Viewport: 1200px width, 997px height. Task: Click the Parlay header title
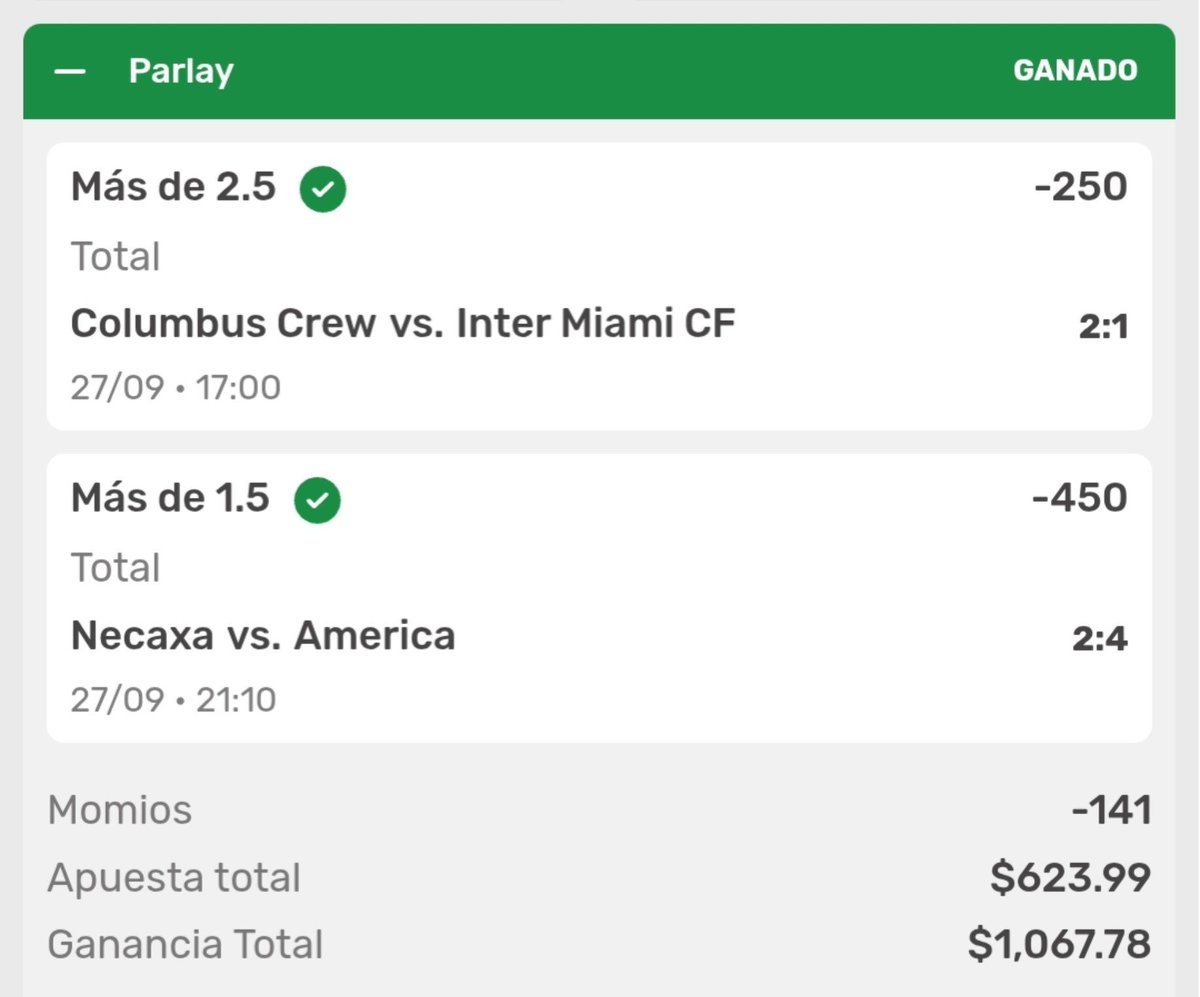tap(181, 71)
